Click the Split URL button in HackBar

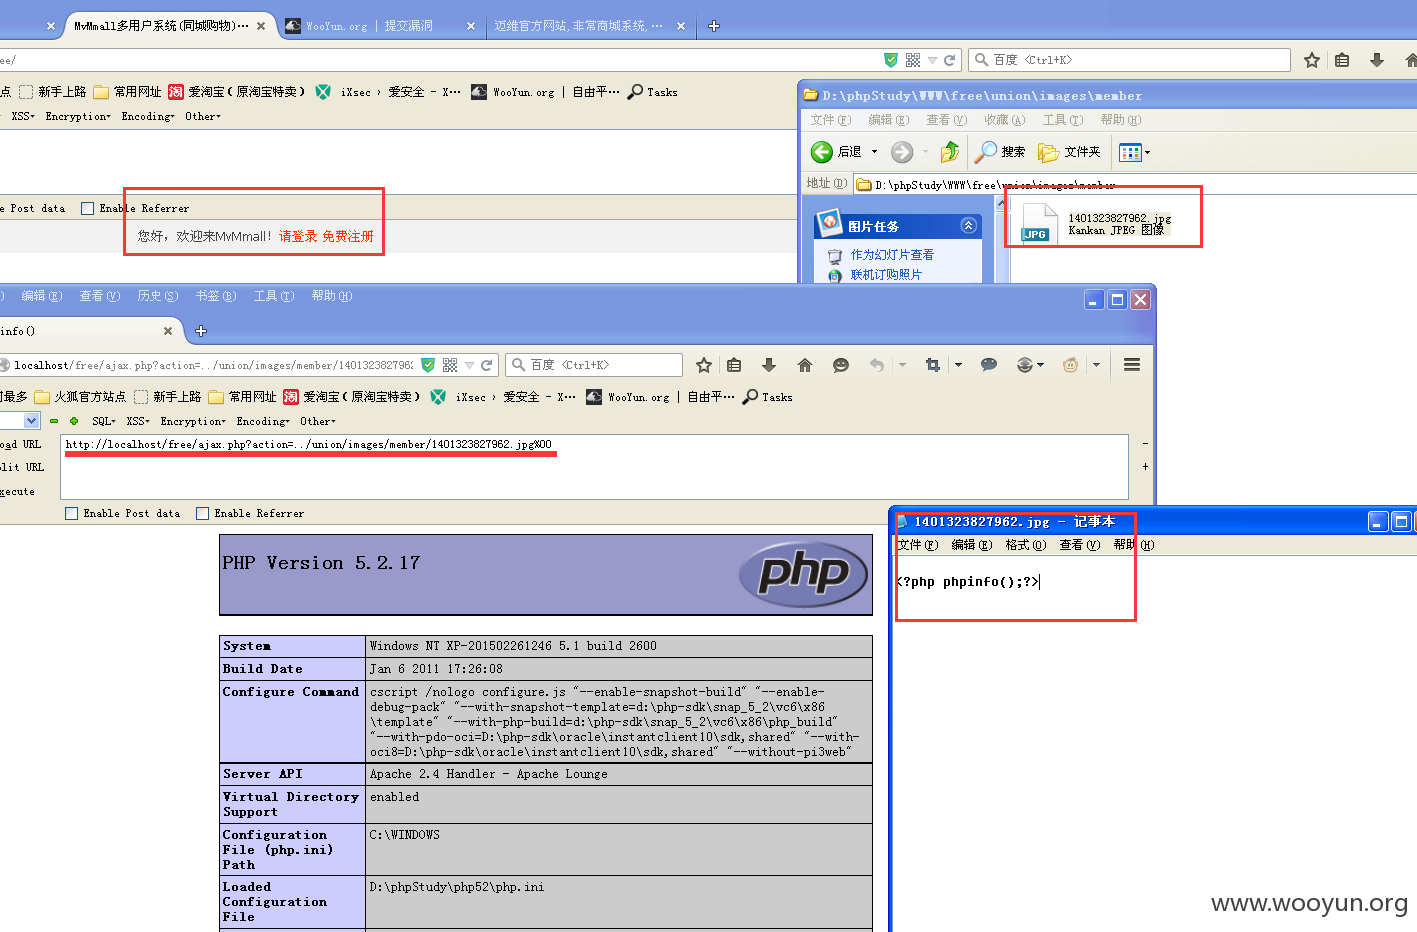point(22,467)
